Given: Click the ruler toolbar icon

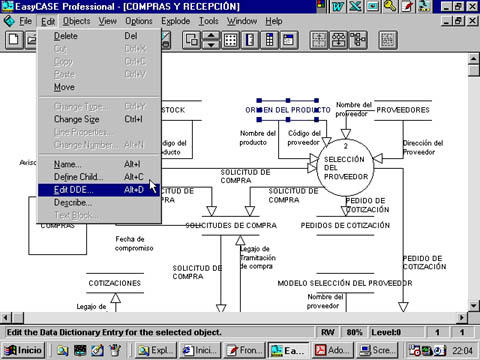Looking at the screenshot, I should (x=250, y=40).
